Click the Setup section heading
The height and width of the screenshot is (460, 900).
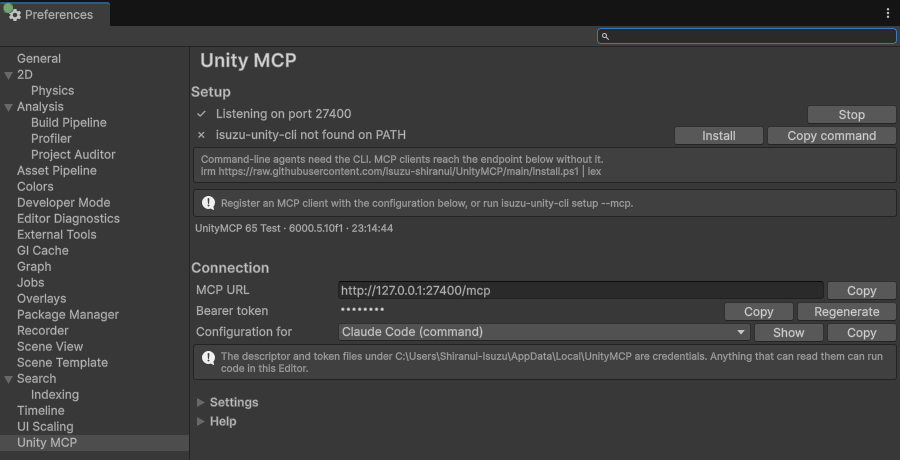211,92
